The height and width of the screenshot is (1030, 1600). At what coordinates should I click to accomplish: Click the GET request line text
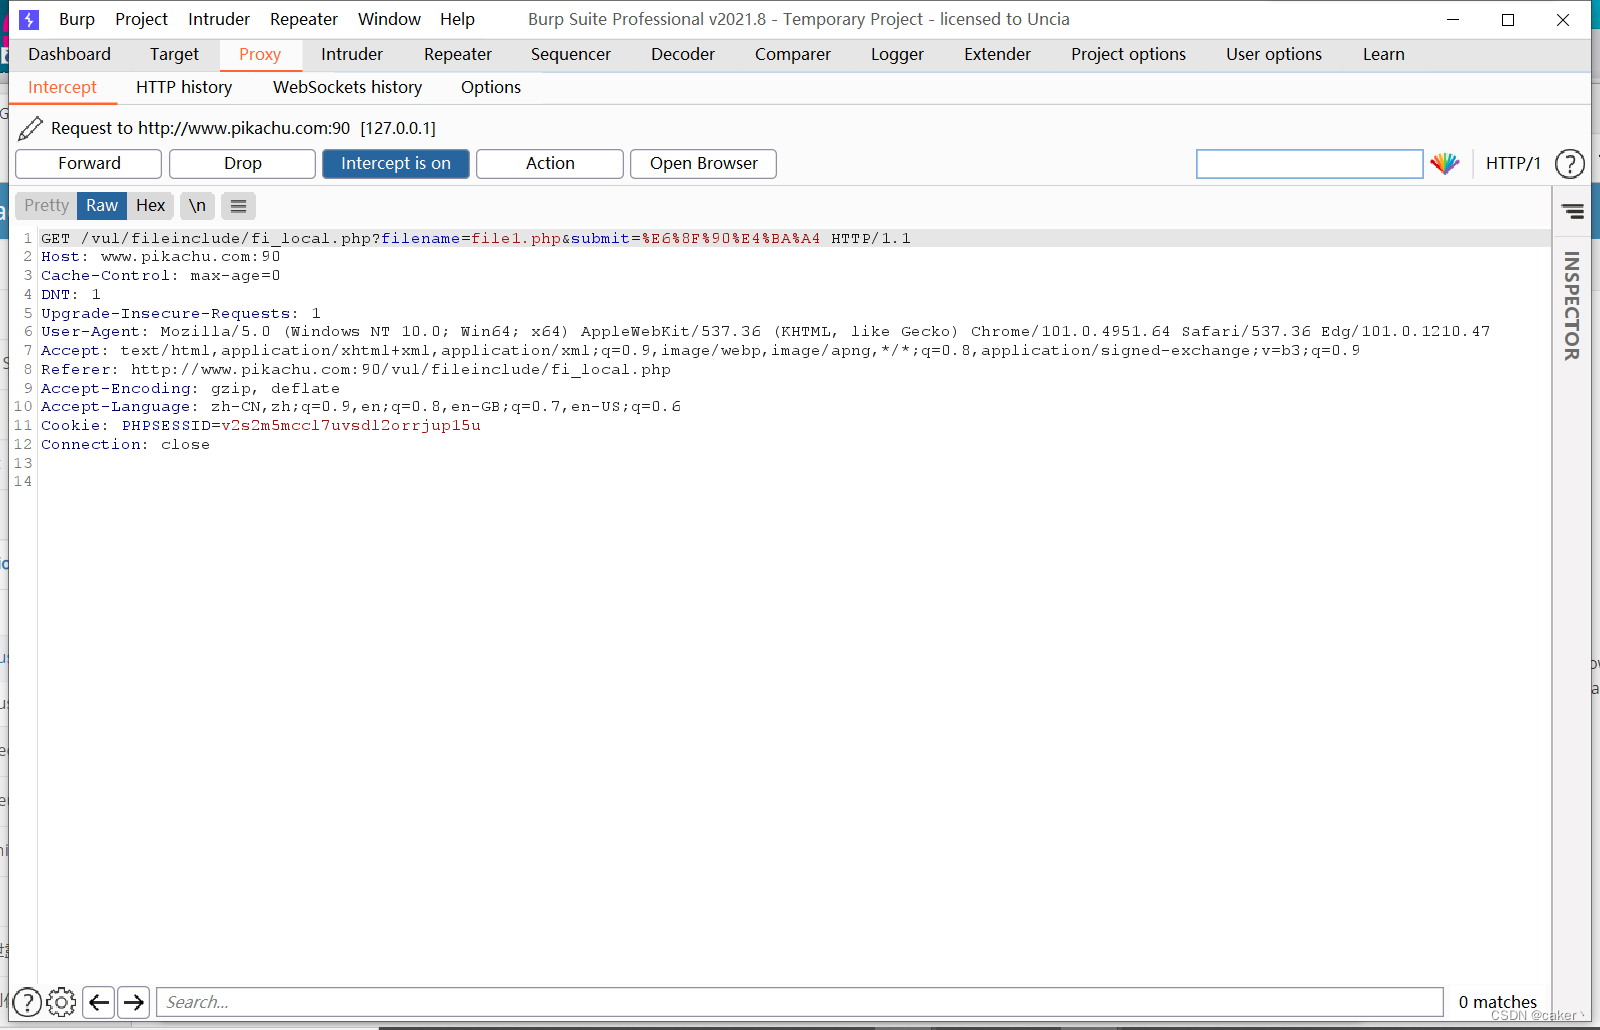(x=476, y=238)
